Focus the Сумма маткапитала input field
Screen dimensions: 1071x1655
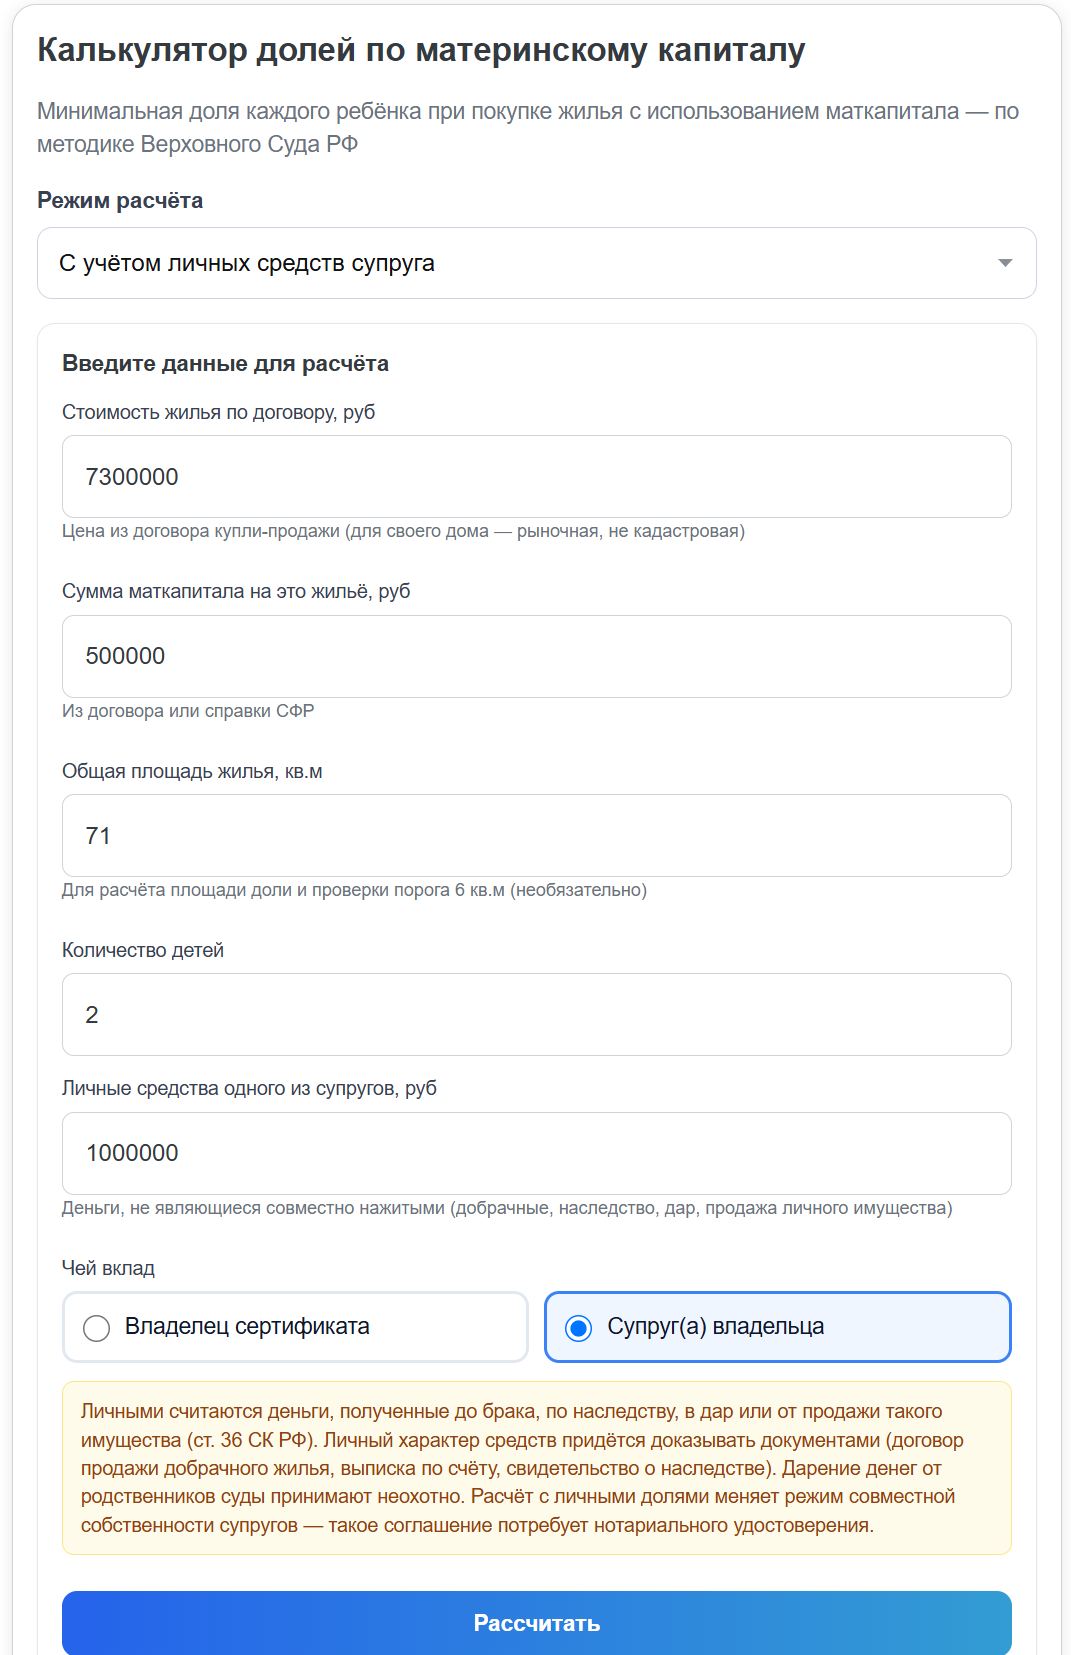click(x=536, y=656)
